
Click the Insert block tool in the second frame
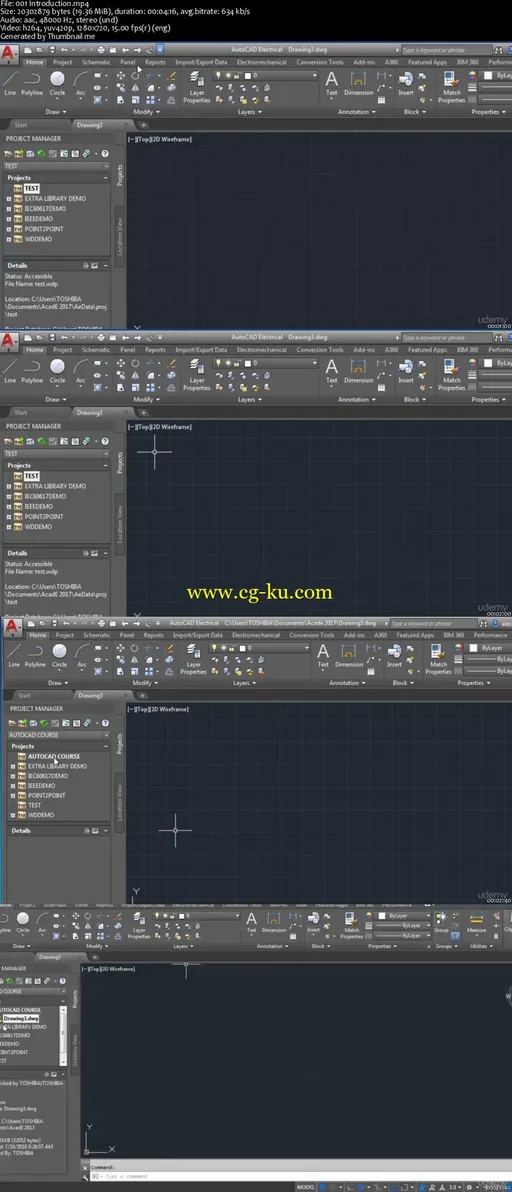click(406, 370)
